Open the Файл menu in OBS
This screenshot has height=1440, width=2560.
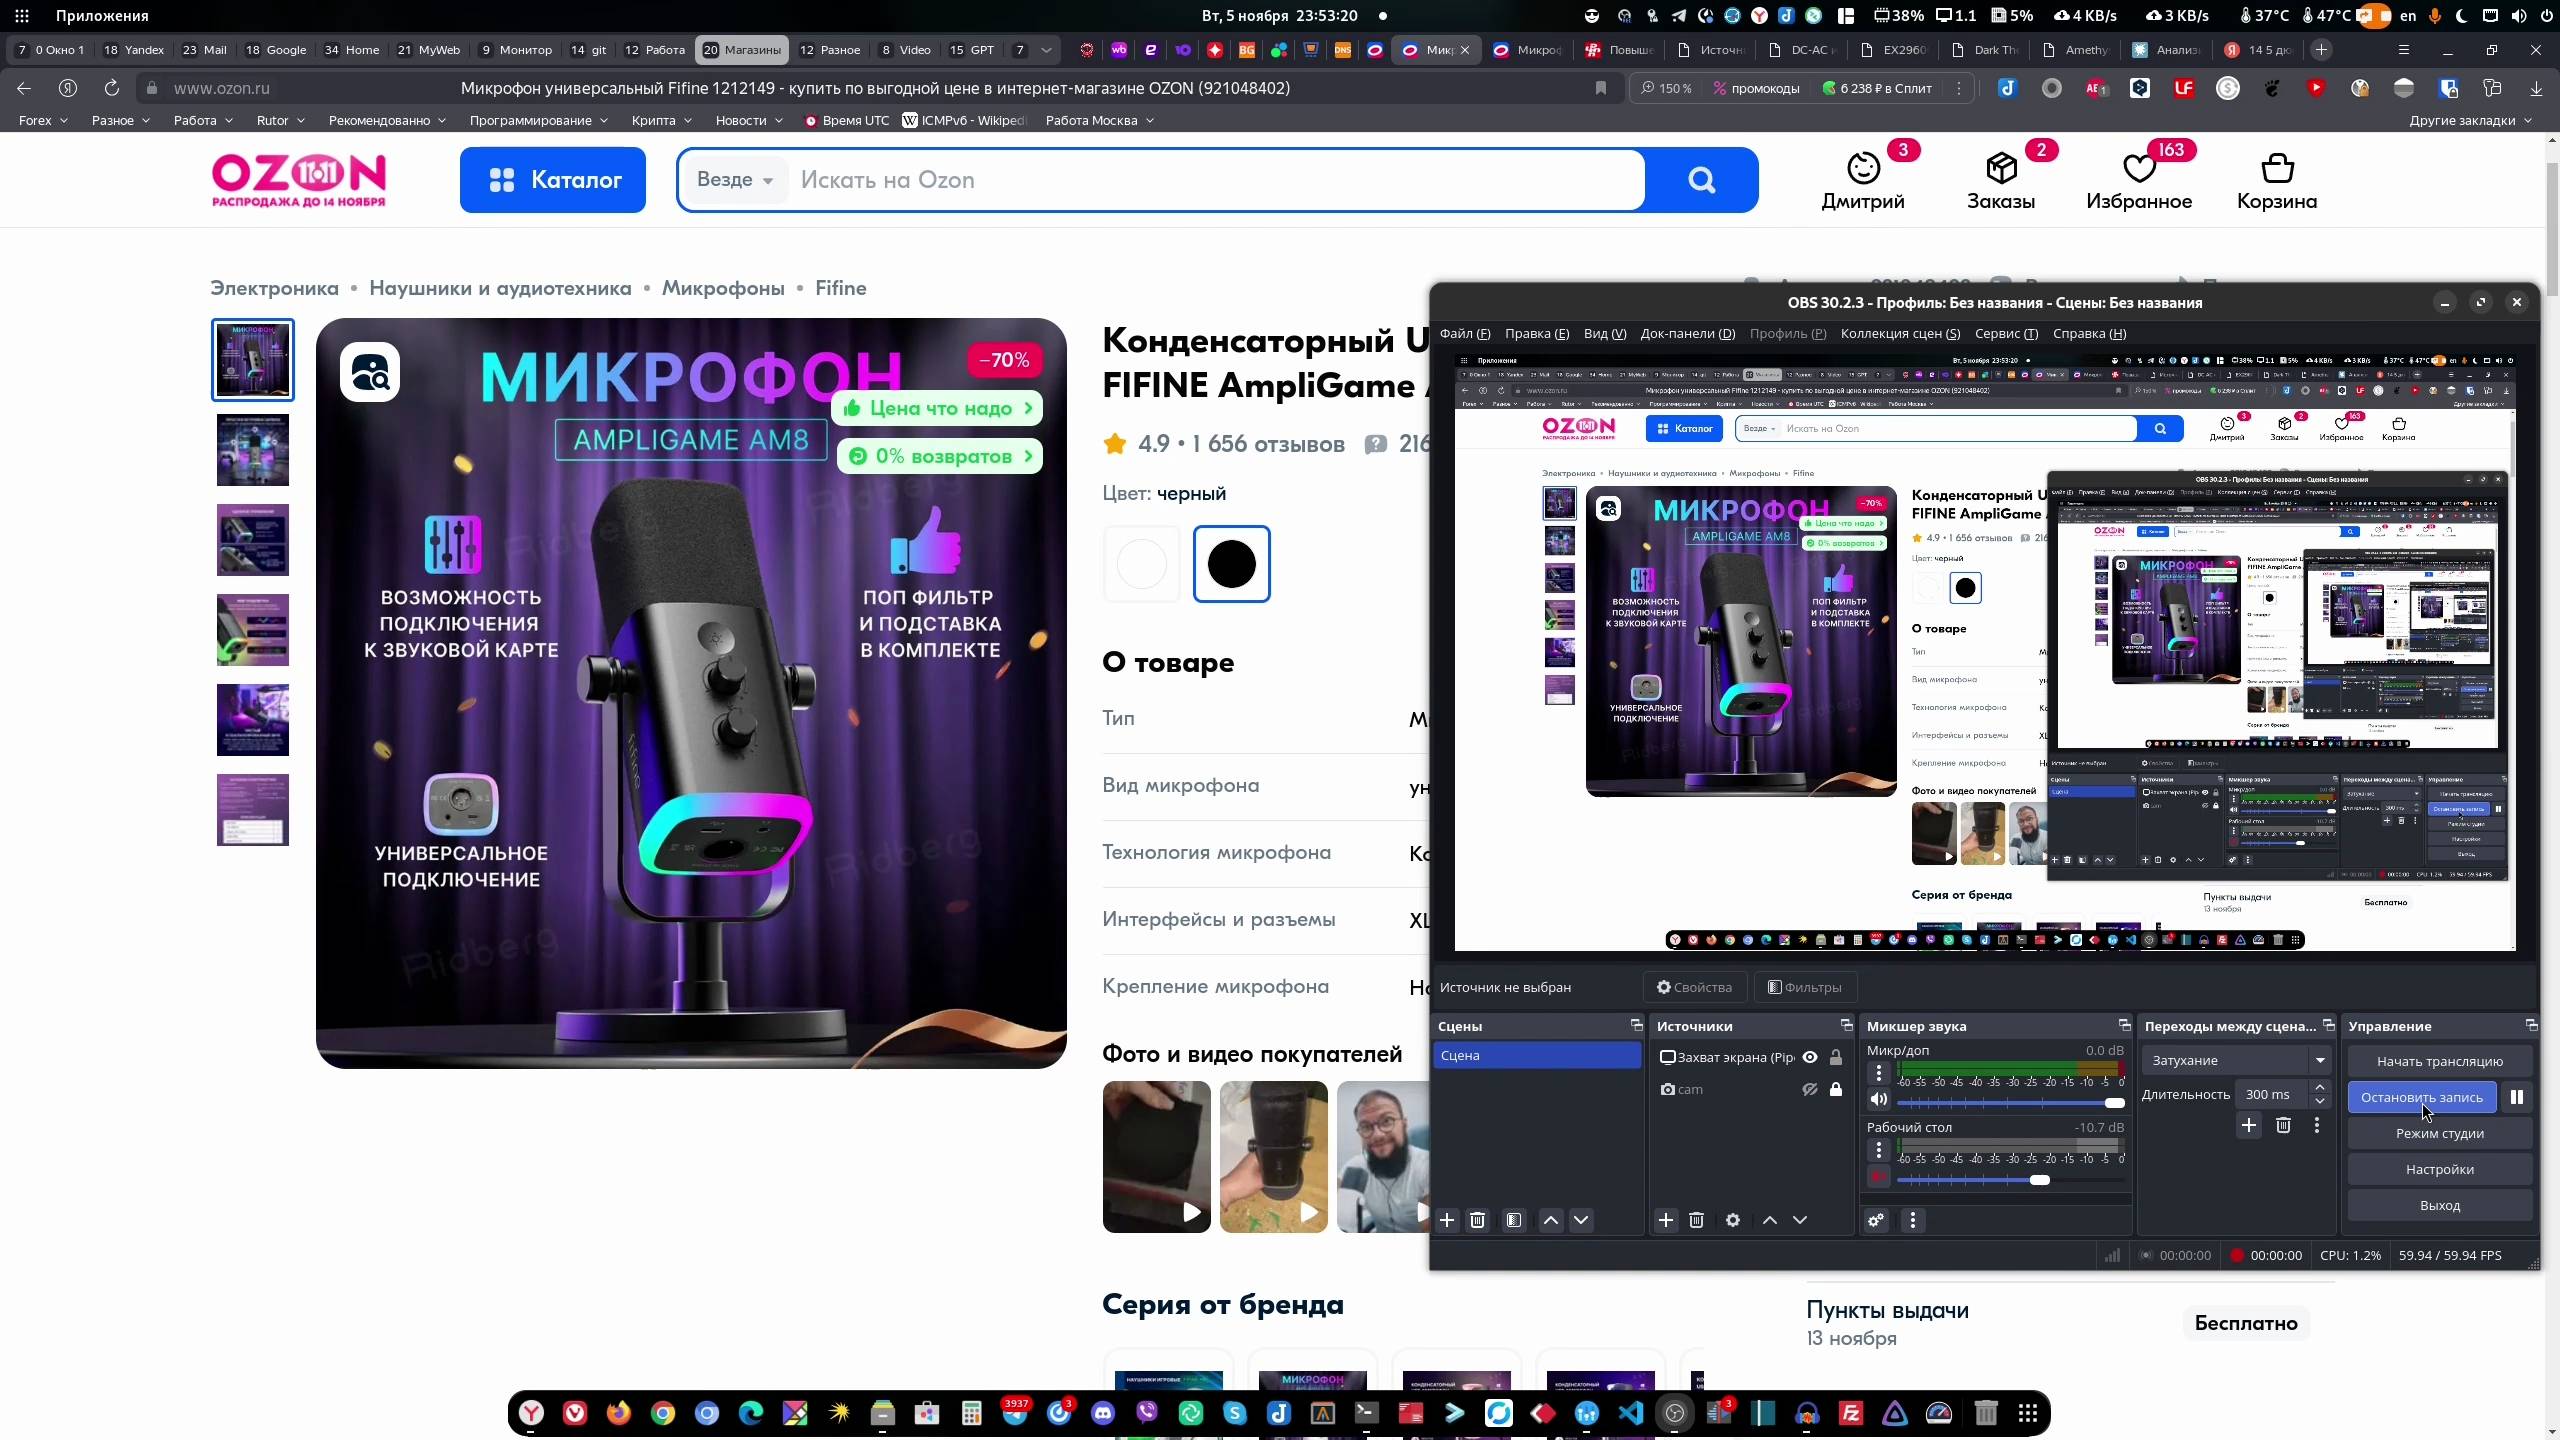pos(1464,333)
